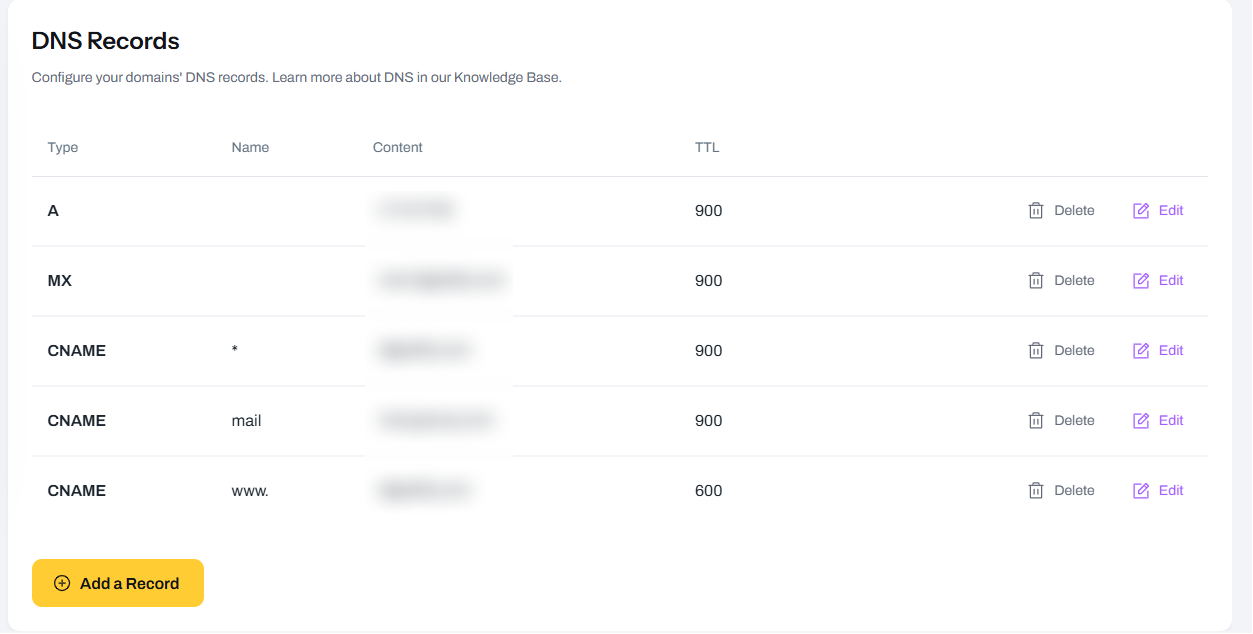Click the 600 TTL value of www record
Viewport: 1253px width, 634px height.
click(x=710, y=490)
